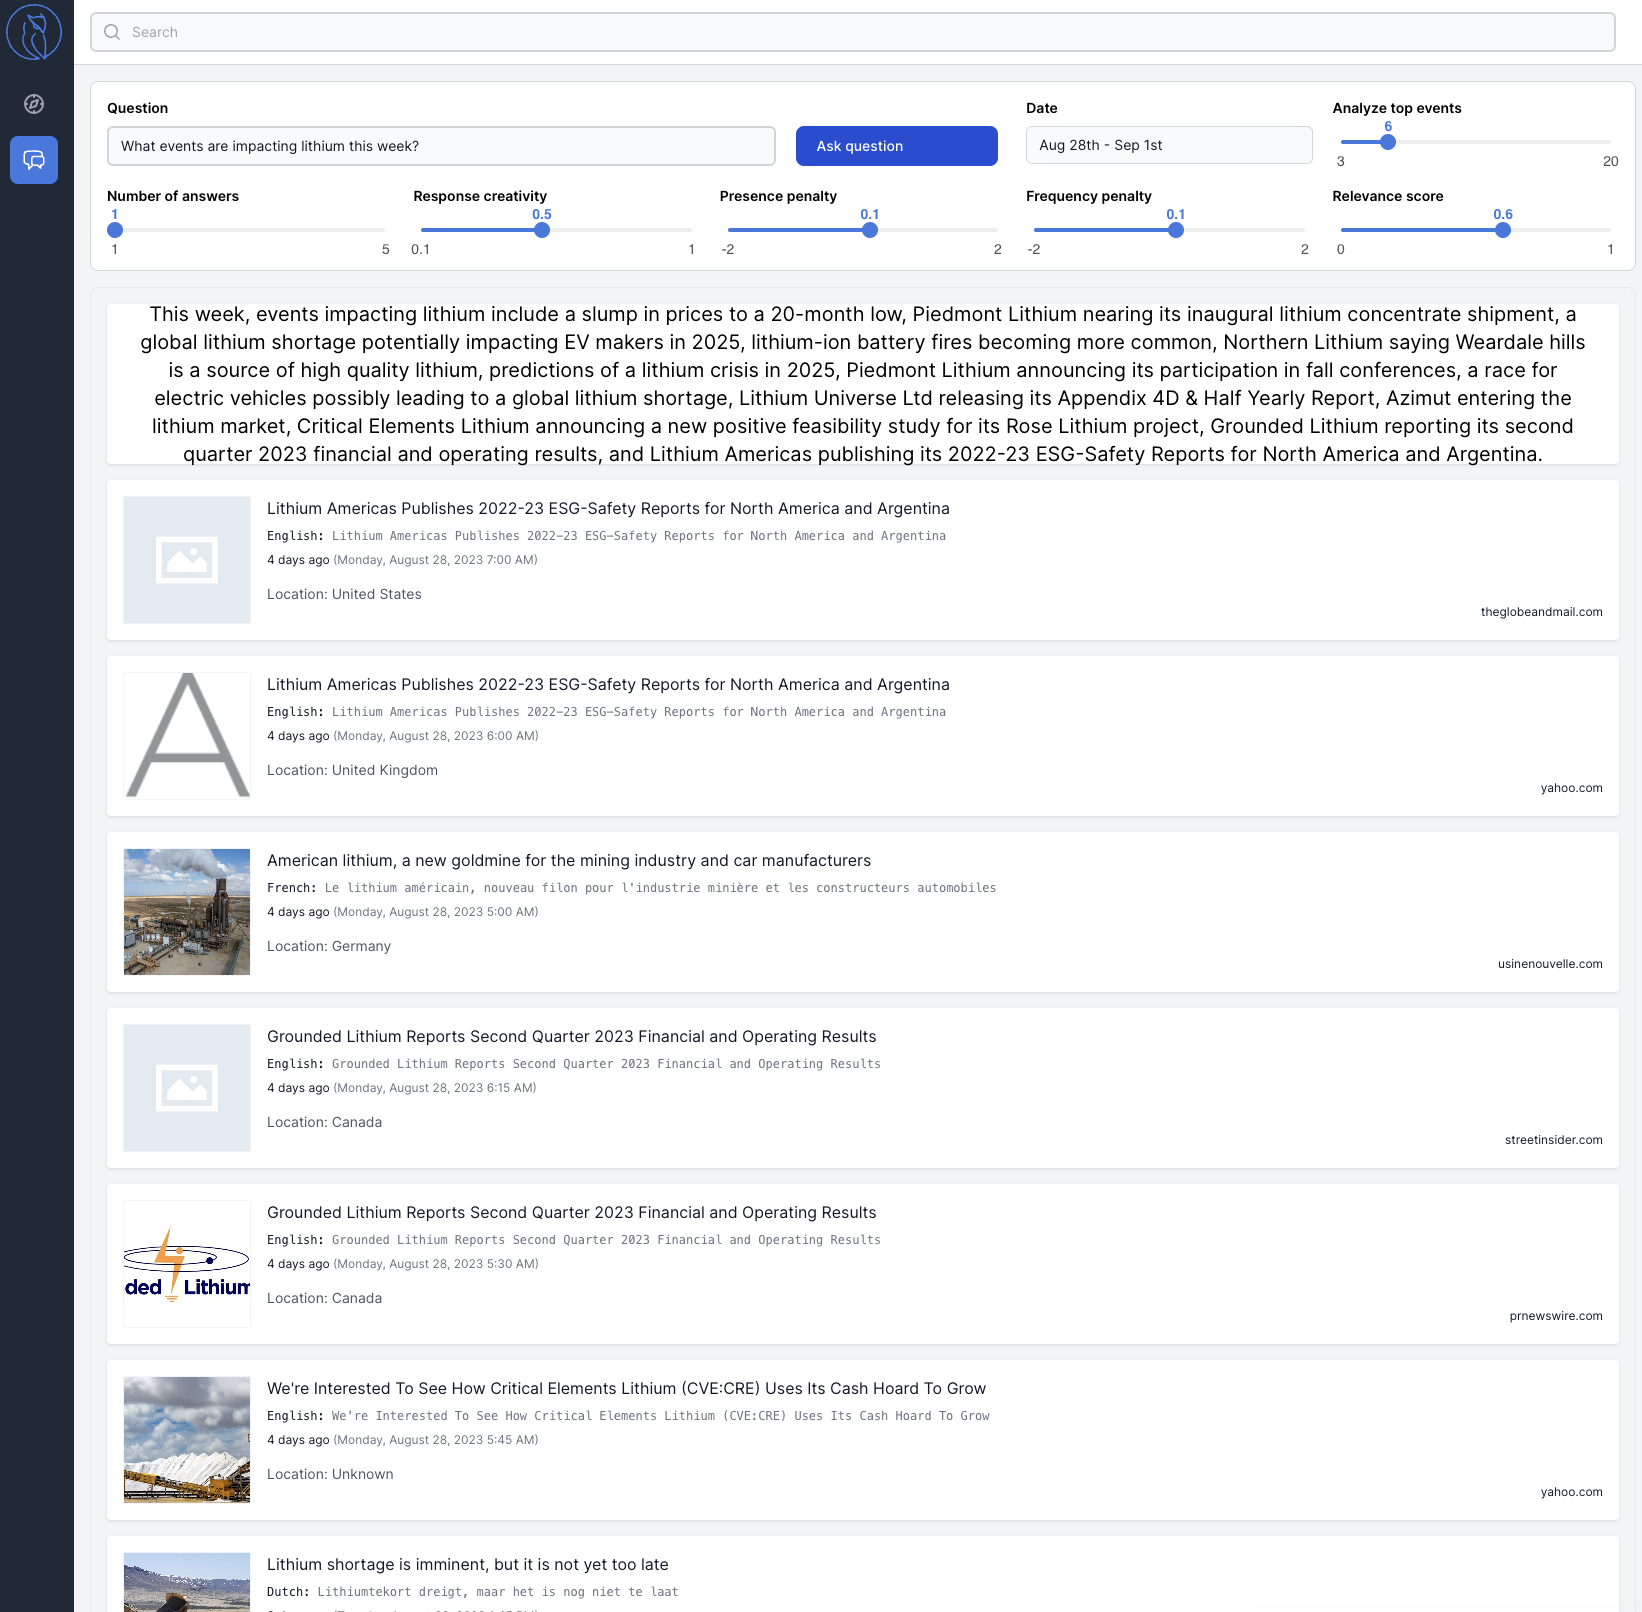Screen dimensions: 1642x1612
Task: Adjust the Analyze top events slider handle
Action: (x=1388, y=142)
